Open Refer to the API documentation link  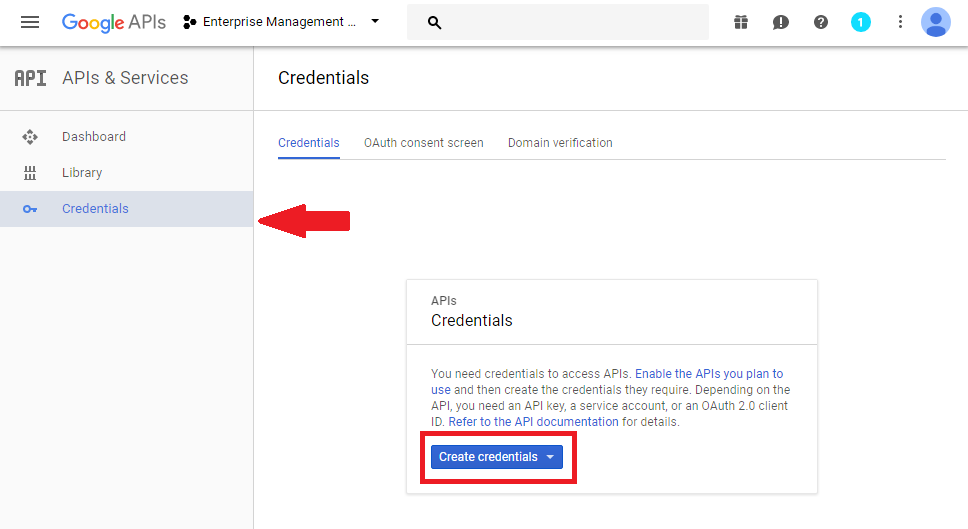point(533,422)
